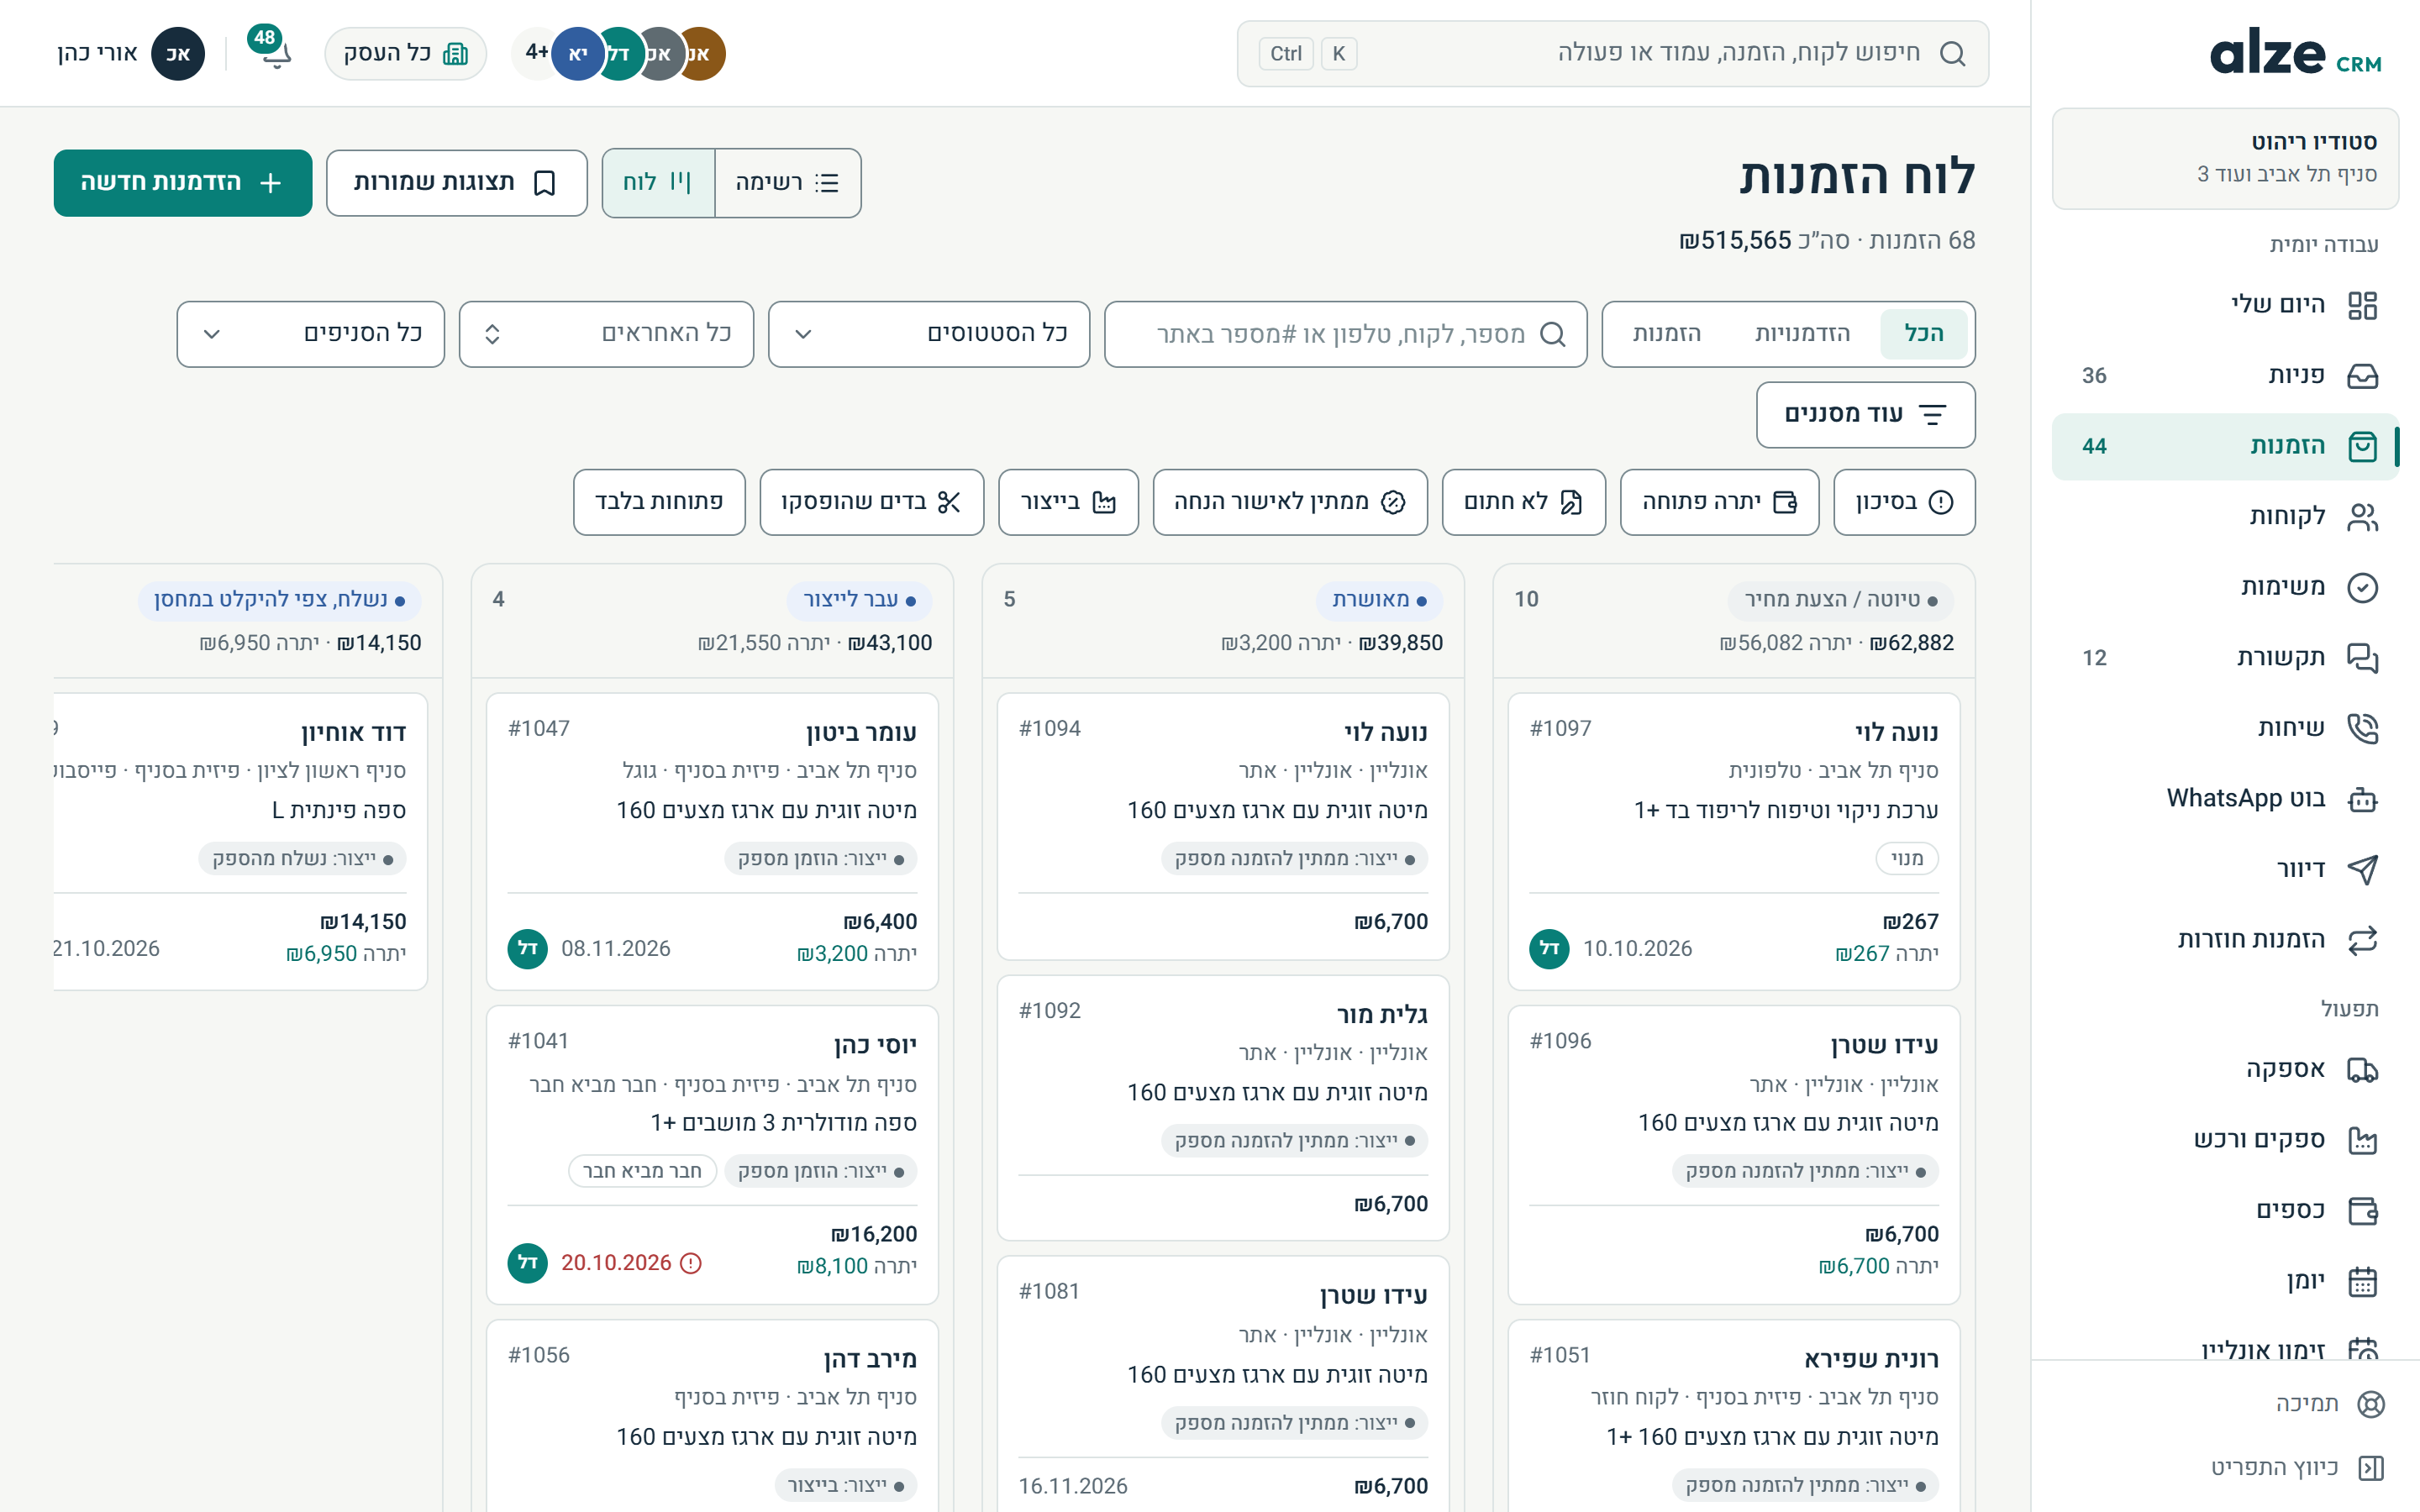The height and width of the screenshot is (1512, 2420).
Task: Open דיוור mailing section
Action: (x=2224, y=869)
